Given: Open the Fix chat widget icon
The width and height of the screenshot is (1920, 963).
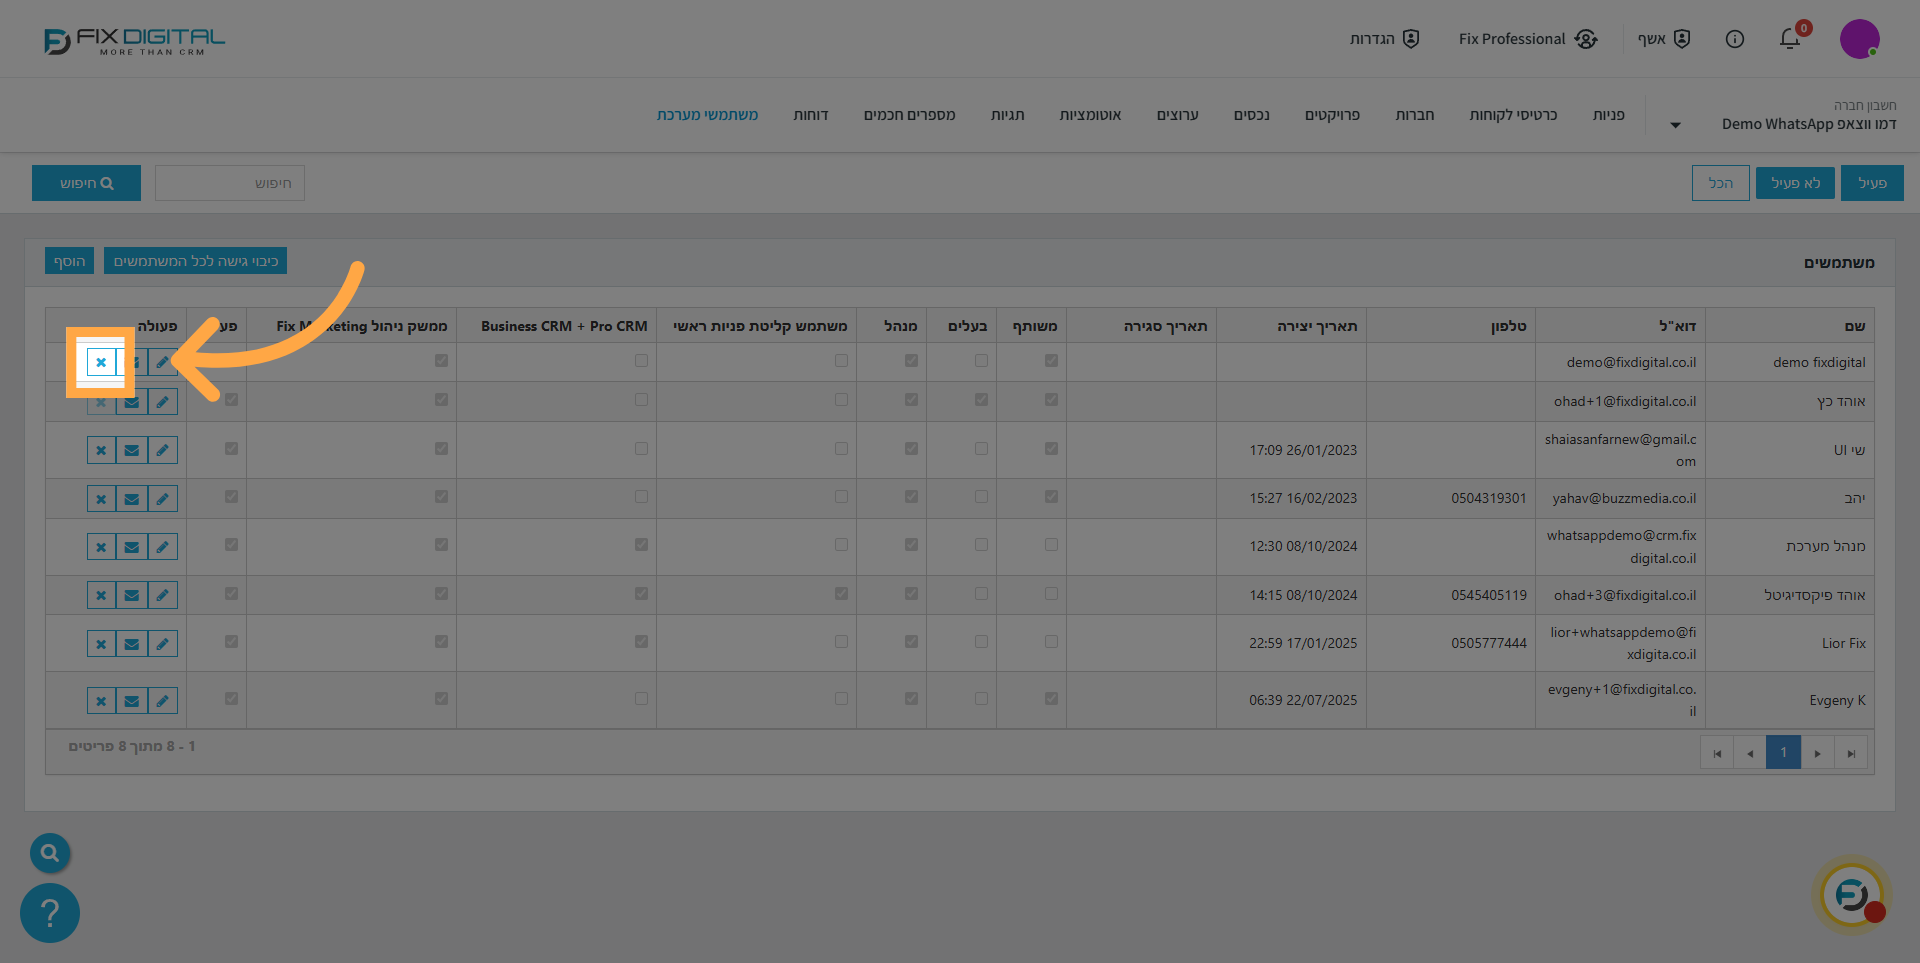Looking at the screenshot, I should click(x=1852, y=894).
